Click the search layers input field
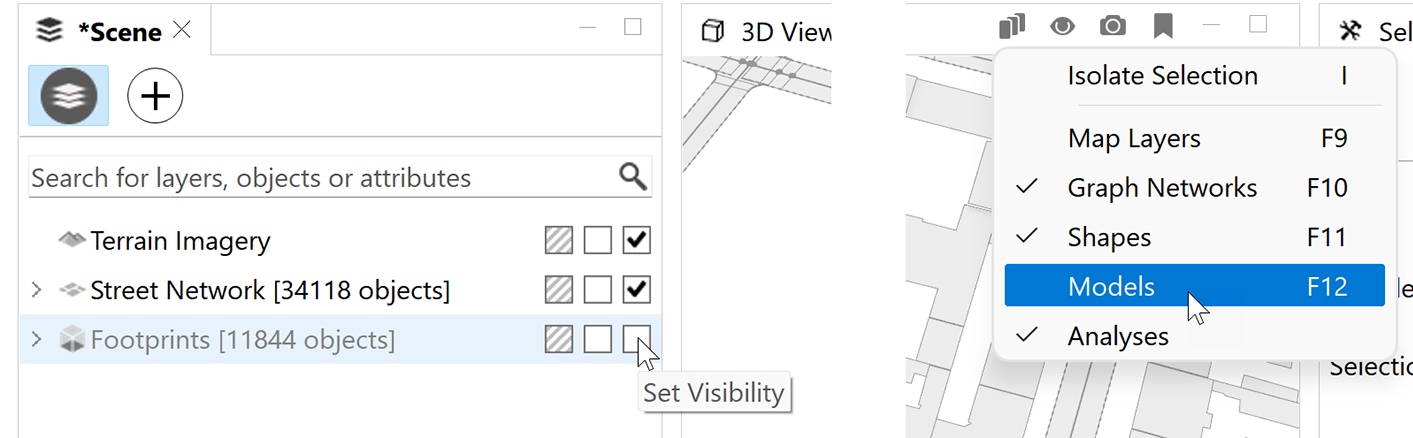The width and height of the screenshot is (1413, 438). coord(320,178)
